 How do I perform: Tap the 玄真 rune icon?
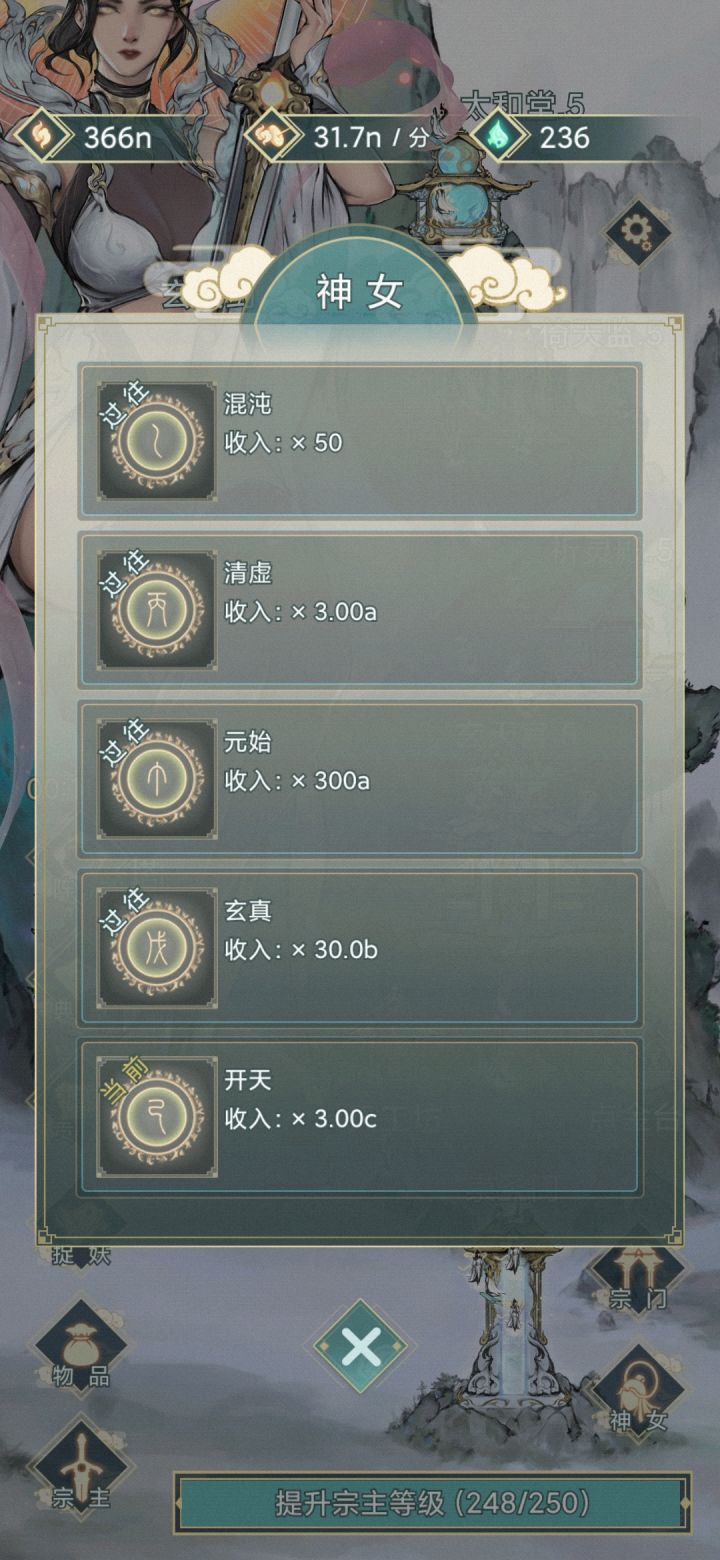157,948
